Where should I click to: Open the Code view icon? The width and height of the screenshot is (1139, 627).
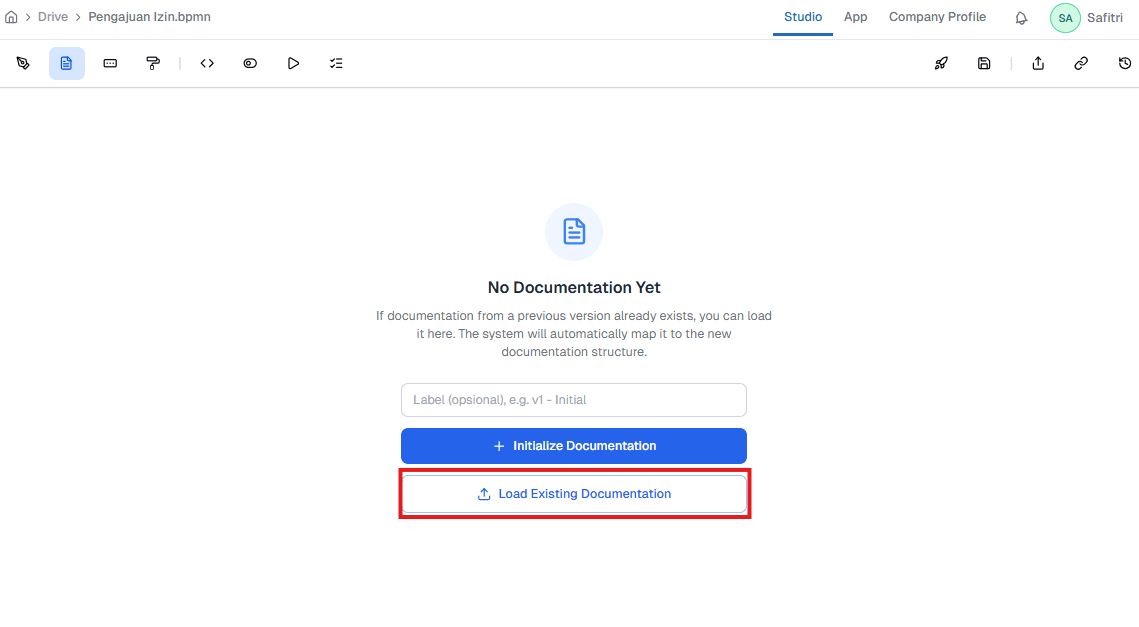click(x=206, y=63)
